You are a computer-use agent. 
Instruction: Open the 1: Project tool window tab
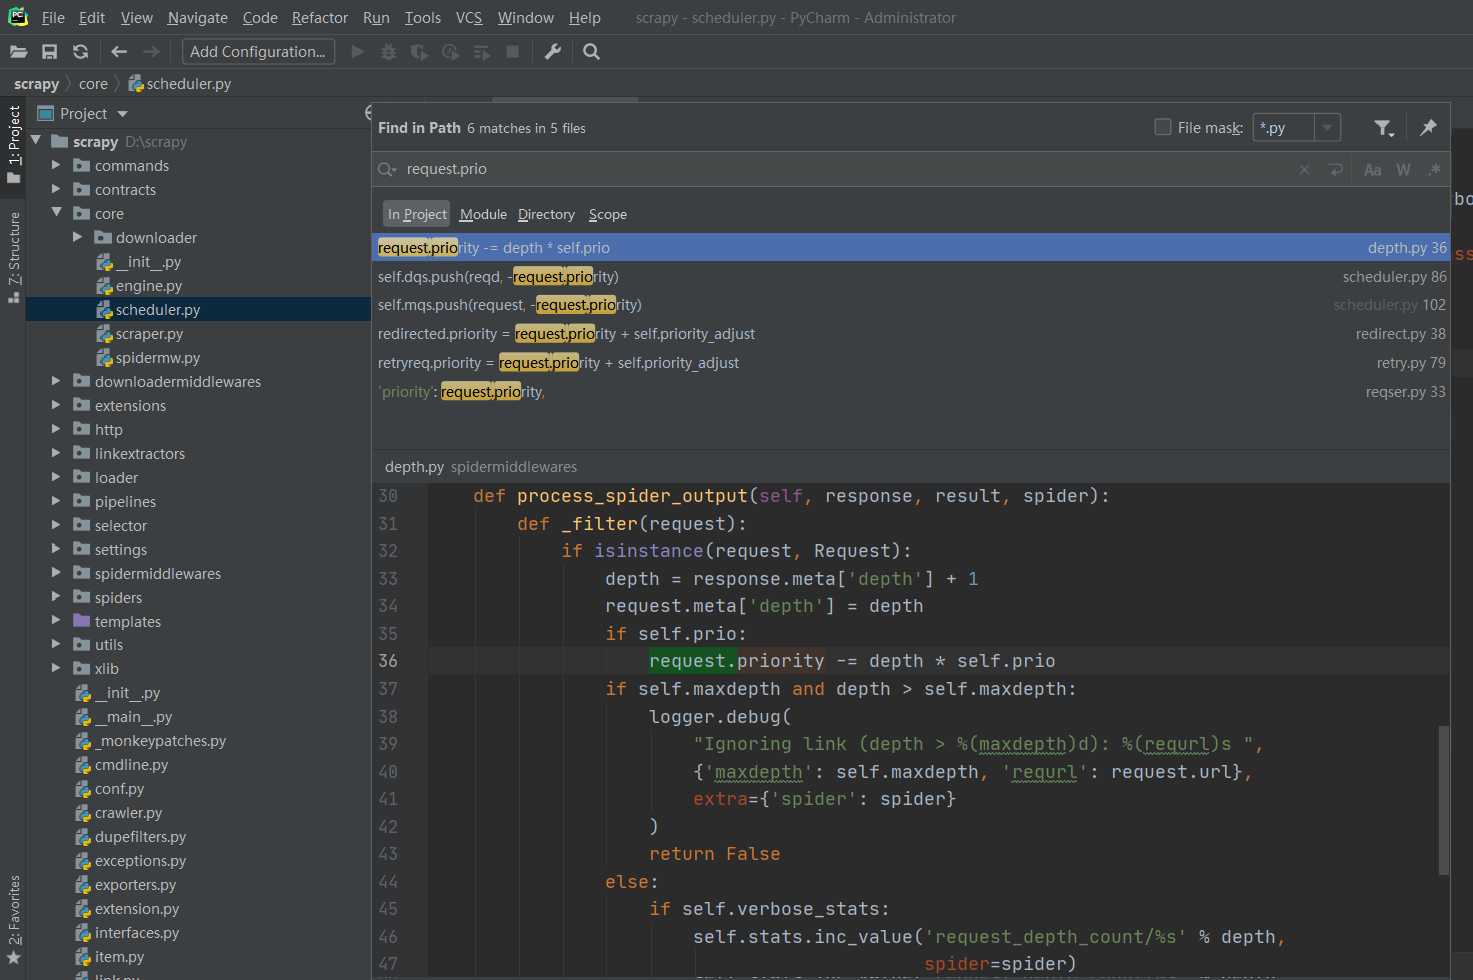(x=14, y=145)
